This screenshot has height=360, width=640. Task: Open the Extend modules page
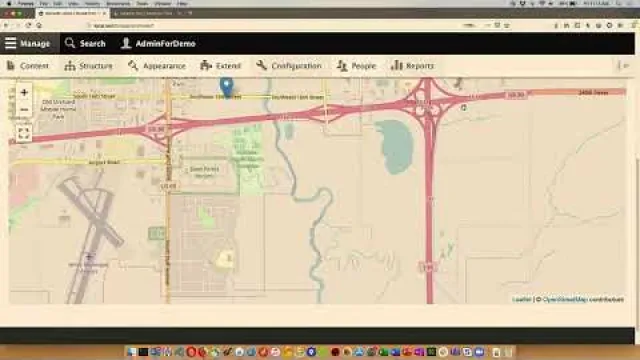click(x=221, y=66)
